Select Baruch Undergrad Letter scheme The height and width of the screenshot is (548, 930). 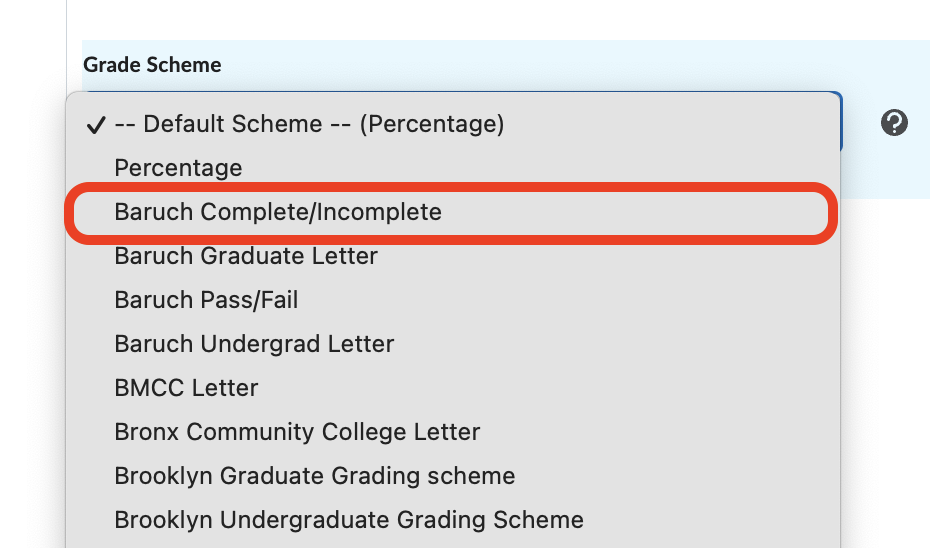coord(254,344)
